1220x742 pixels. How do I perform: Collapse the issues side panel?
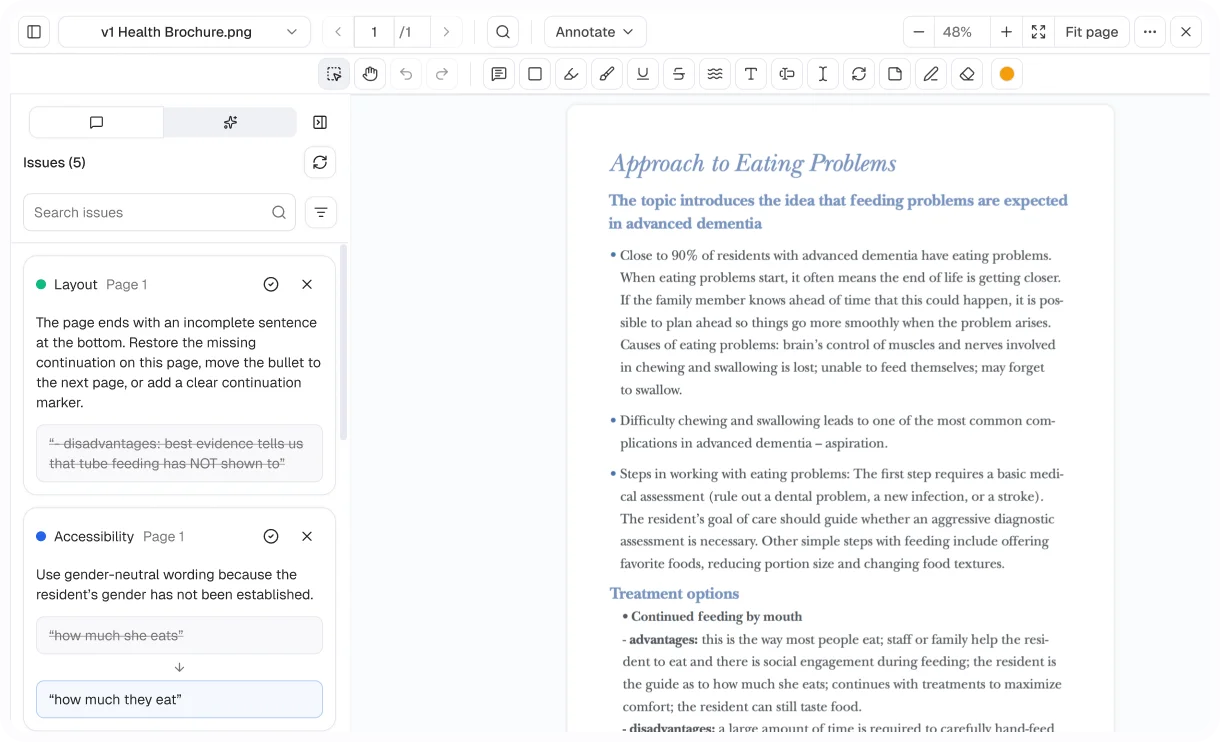tap(320, 122)
